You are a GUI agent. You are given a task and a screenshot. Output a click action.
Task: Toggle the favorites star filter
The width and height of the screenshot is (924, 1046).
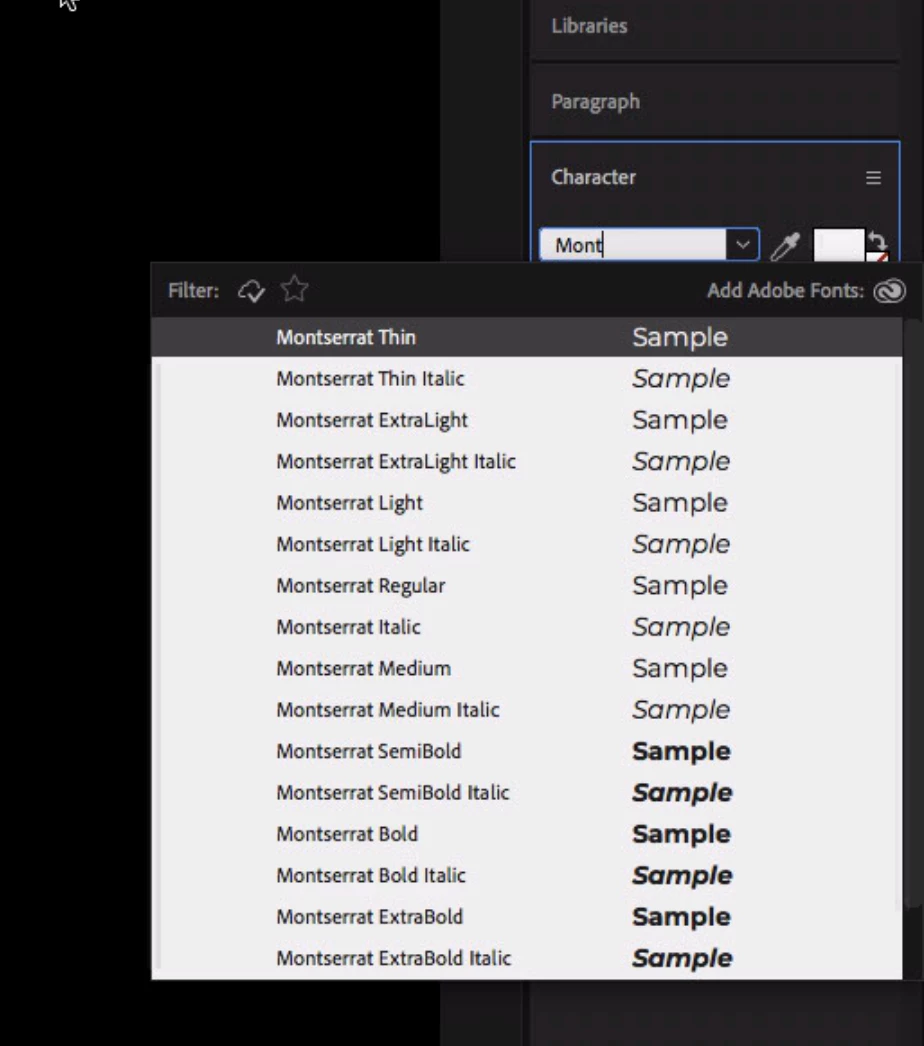click(294, 290)
